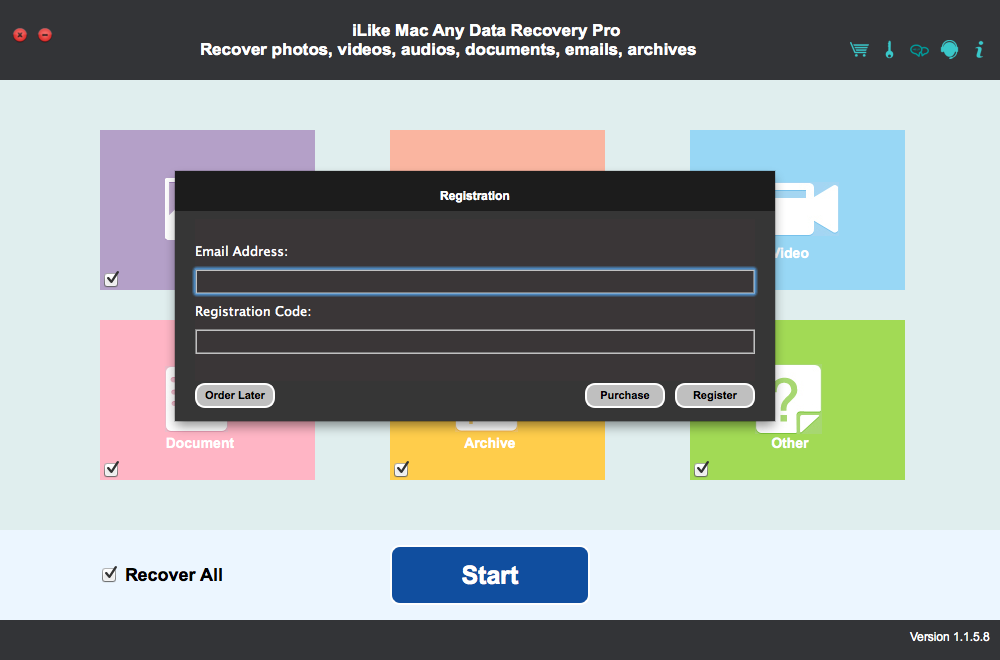Click the Document tile label

pos(200,443)
